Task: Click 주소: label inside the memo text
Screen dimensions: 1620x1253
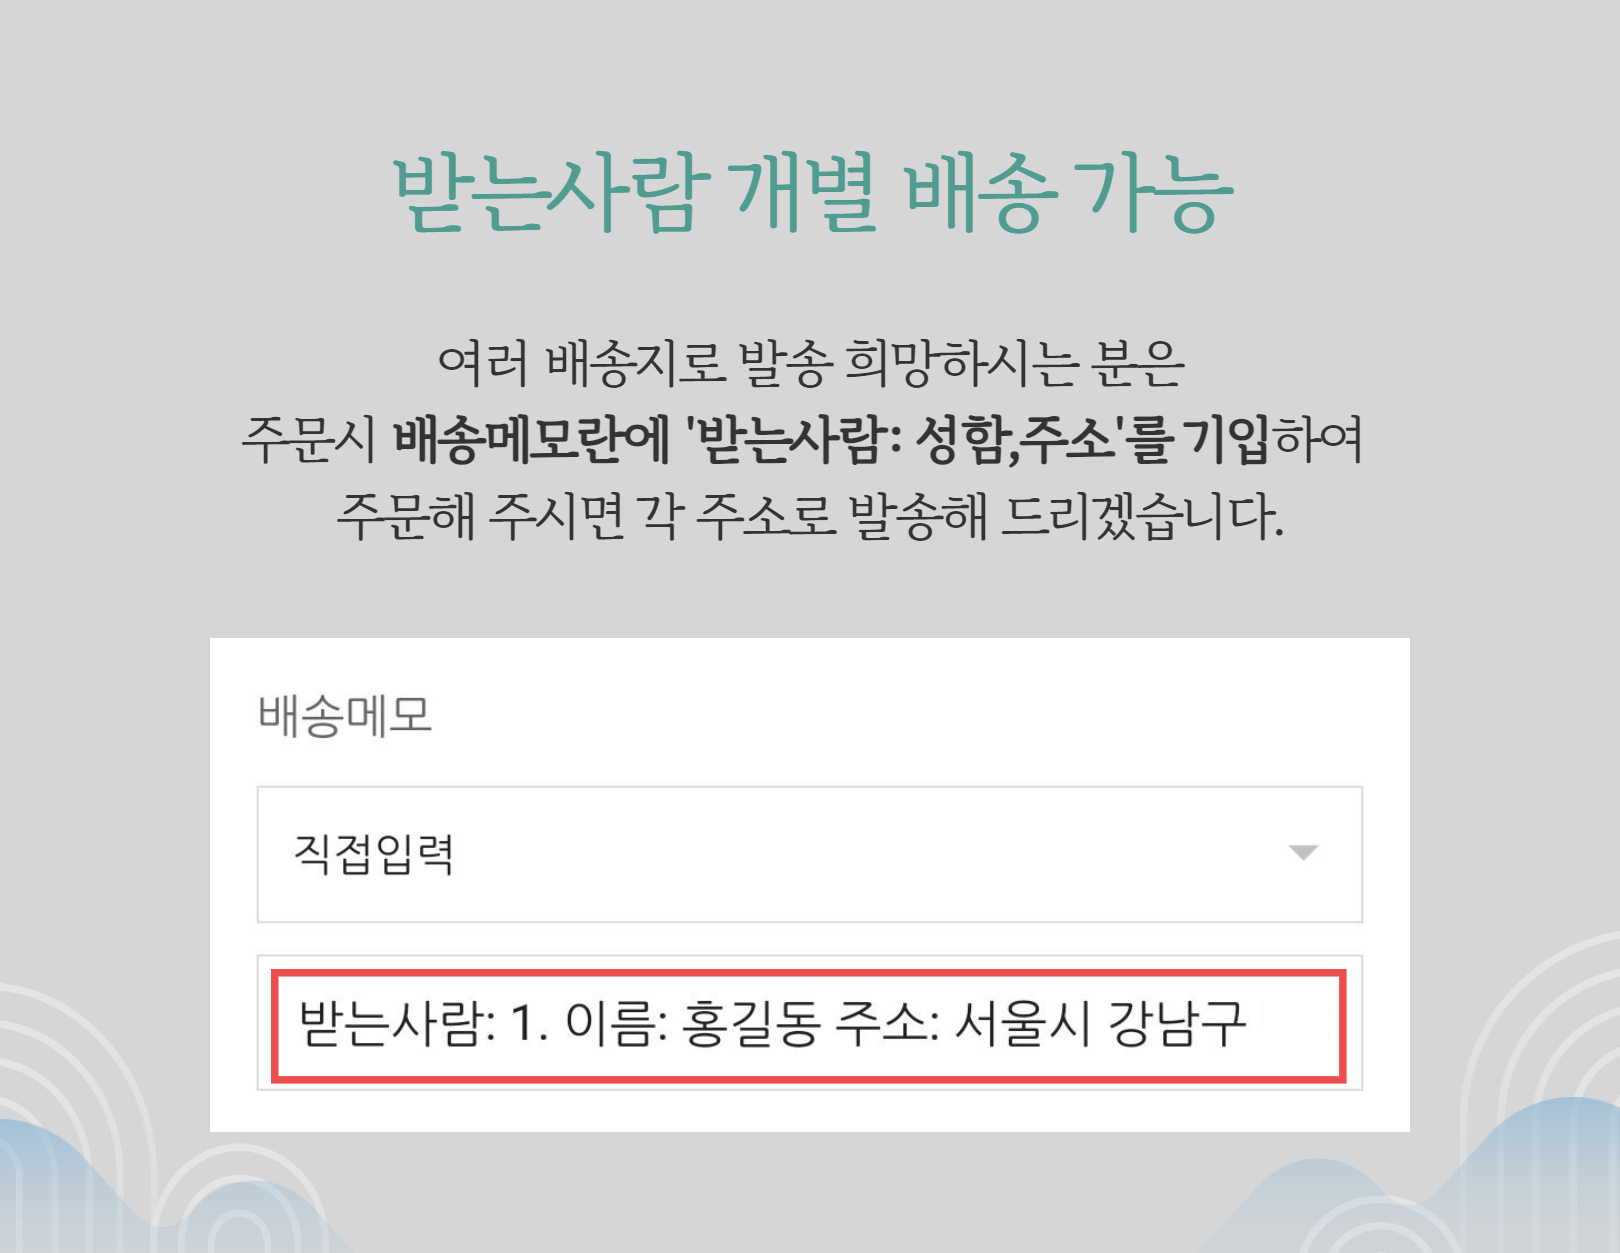Action: 887,1024
